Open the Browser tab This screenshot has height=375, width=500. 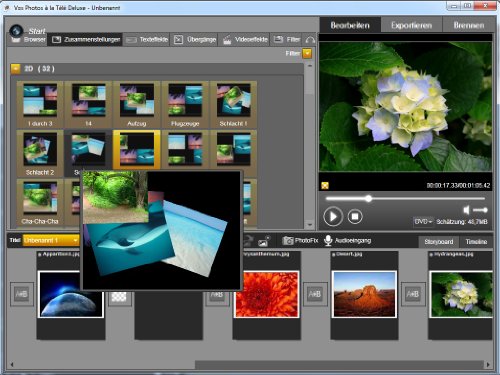coord(28,40)
